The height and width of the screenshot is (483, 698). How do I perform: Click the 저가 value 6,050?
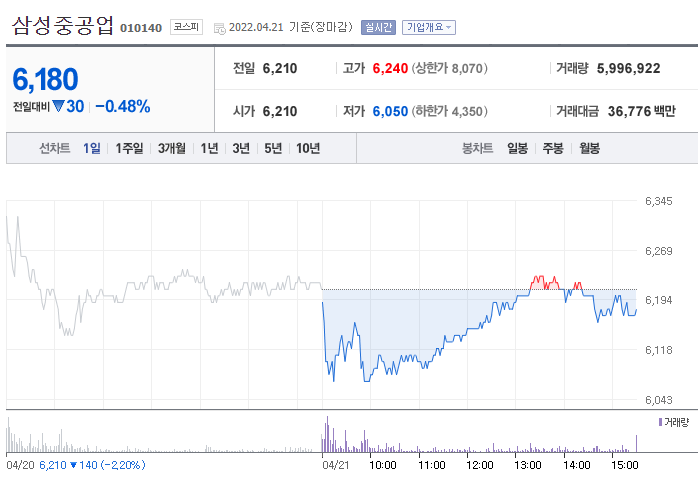390,111
